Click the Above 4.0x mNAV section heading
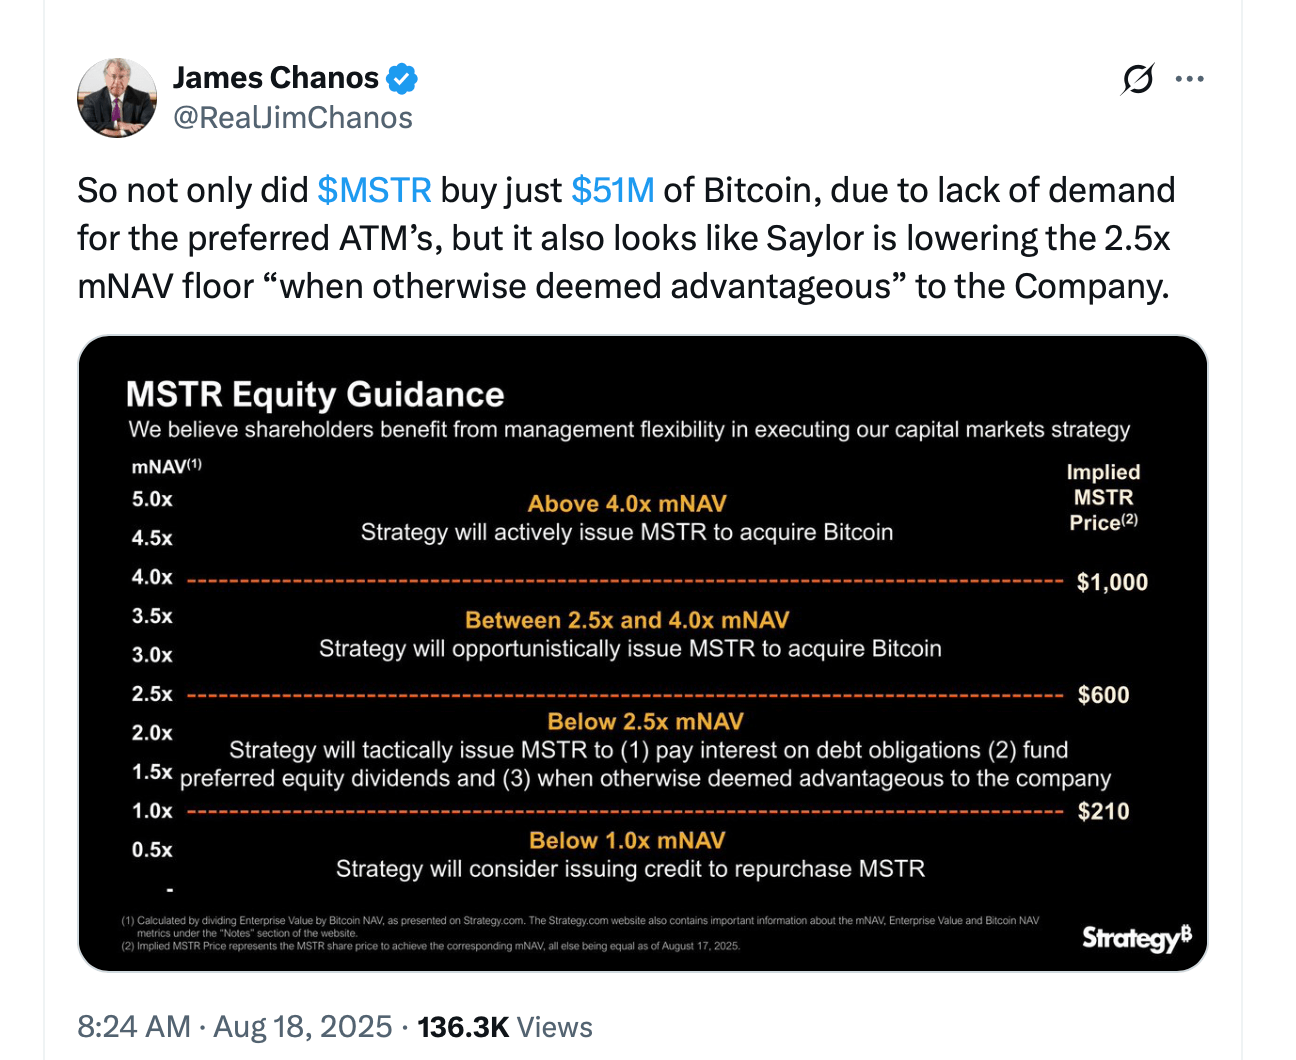1296x1060 pixels. click(x=627, y=503)
